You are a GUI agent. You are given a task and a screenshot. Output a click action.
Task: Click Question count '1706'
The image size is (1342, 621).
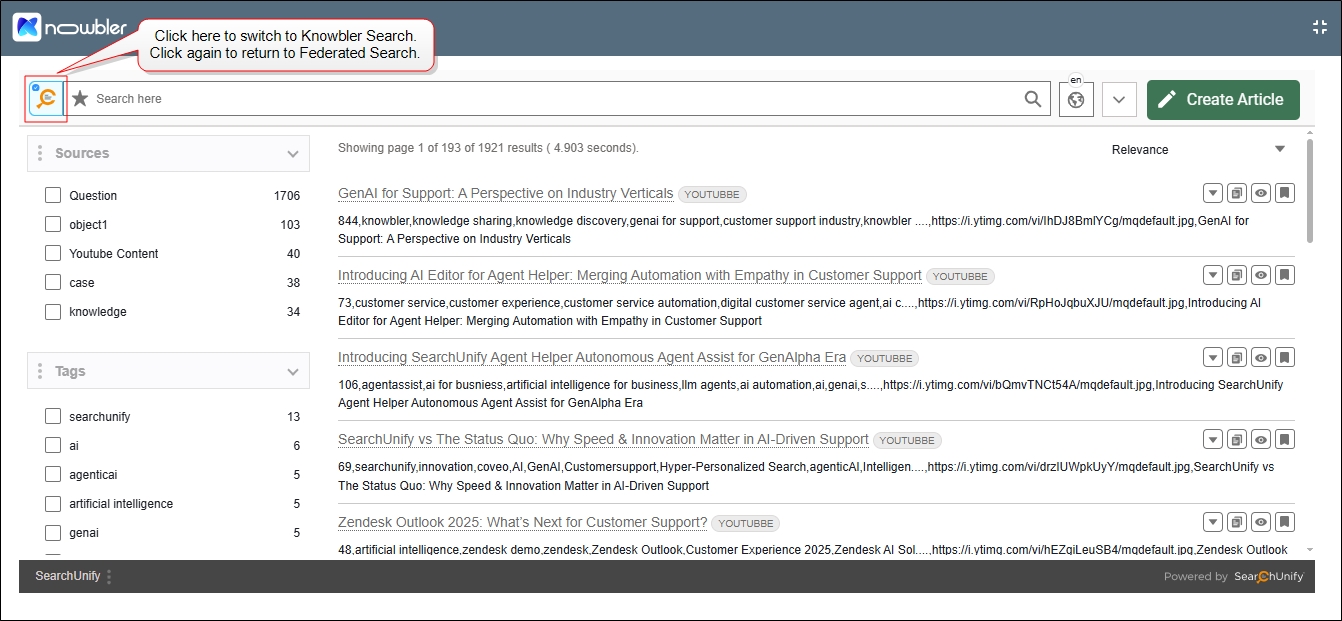287,195
